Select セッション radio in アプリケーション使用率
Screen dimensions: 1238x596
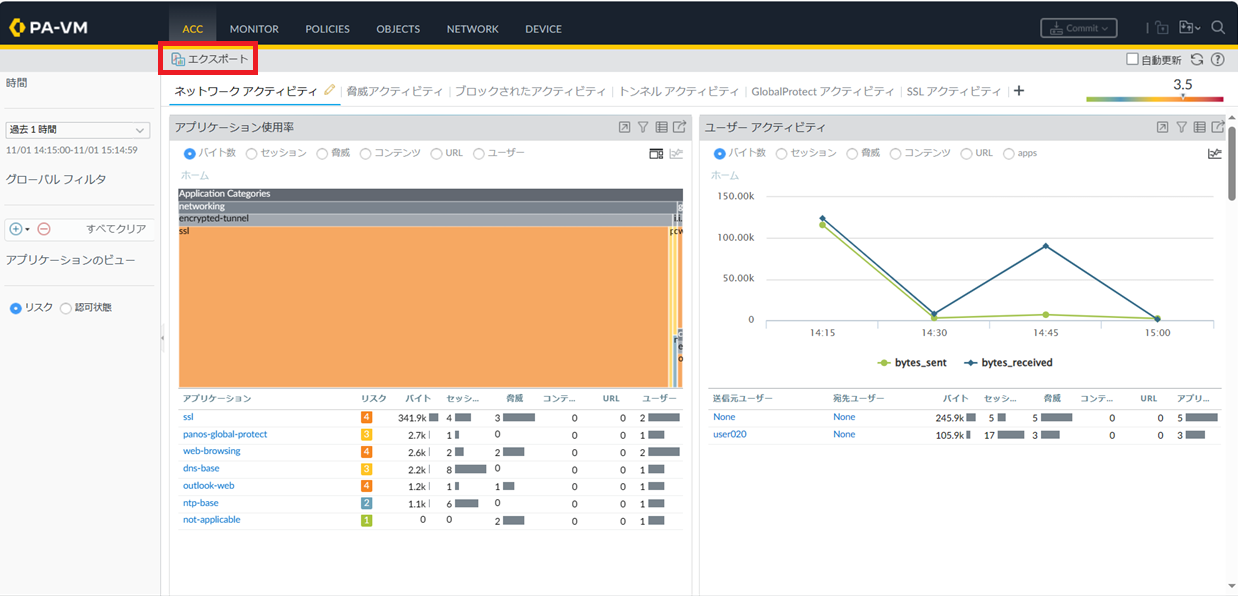(x=252, y=154)
